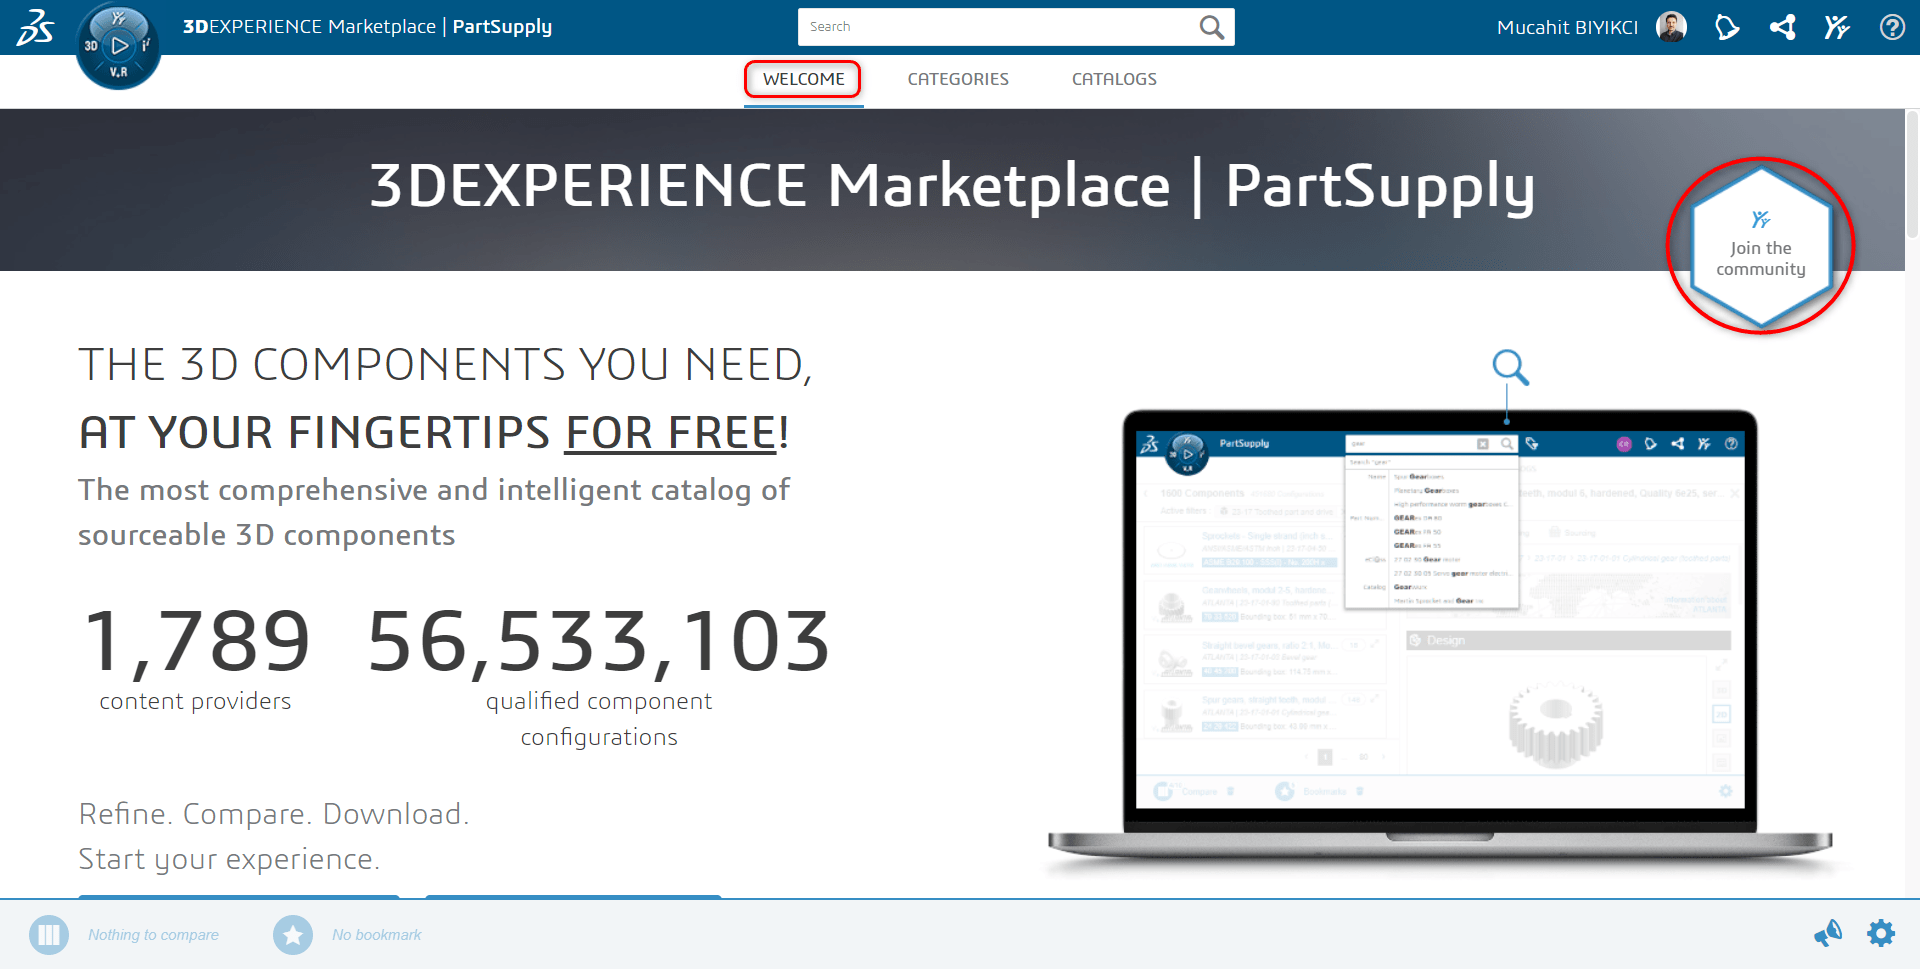This screenshot has height=969, width=1920.
Task: Click the Join the community hexagon
Action: [x=1761, y=247]
